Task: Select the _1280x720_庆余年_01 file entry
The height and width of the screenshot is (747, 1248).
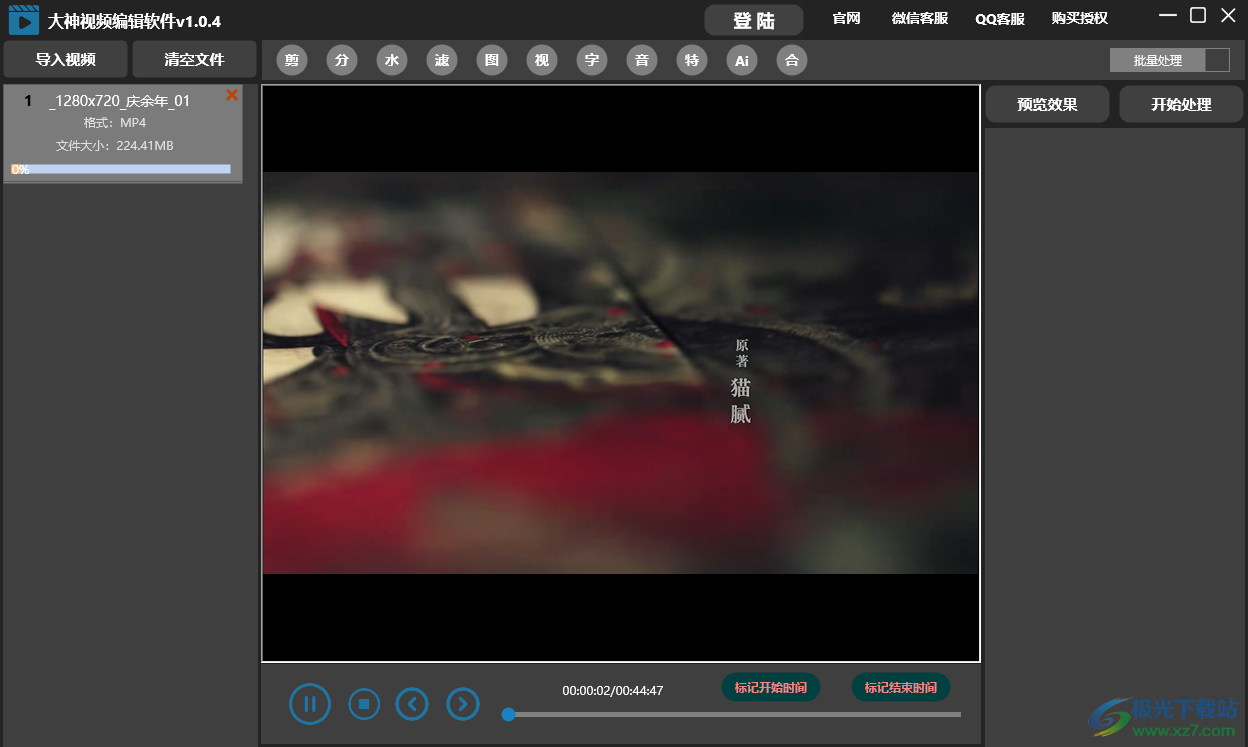Action: click(x=122, y=134)
